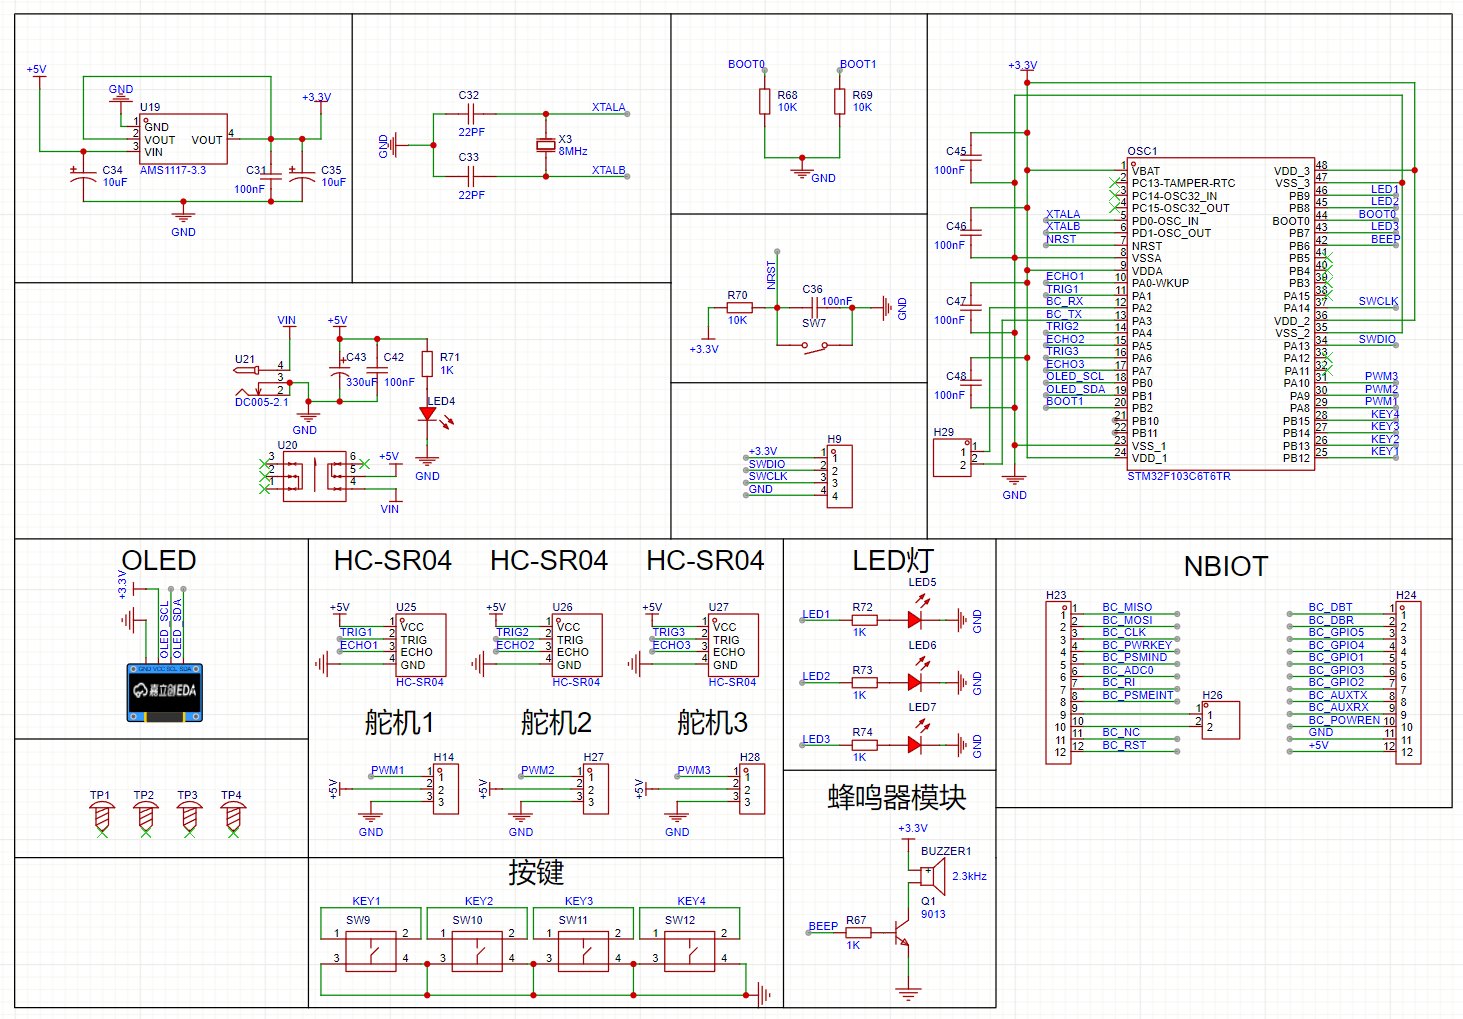Screen dimensions: 1463x1019
Task: Select the Q1 9013 transistor symbol
Action: (x=904, y=941)
